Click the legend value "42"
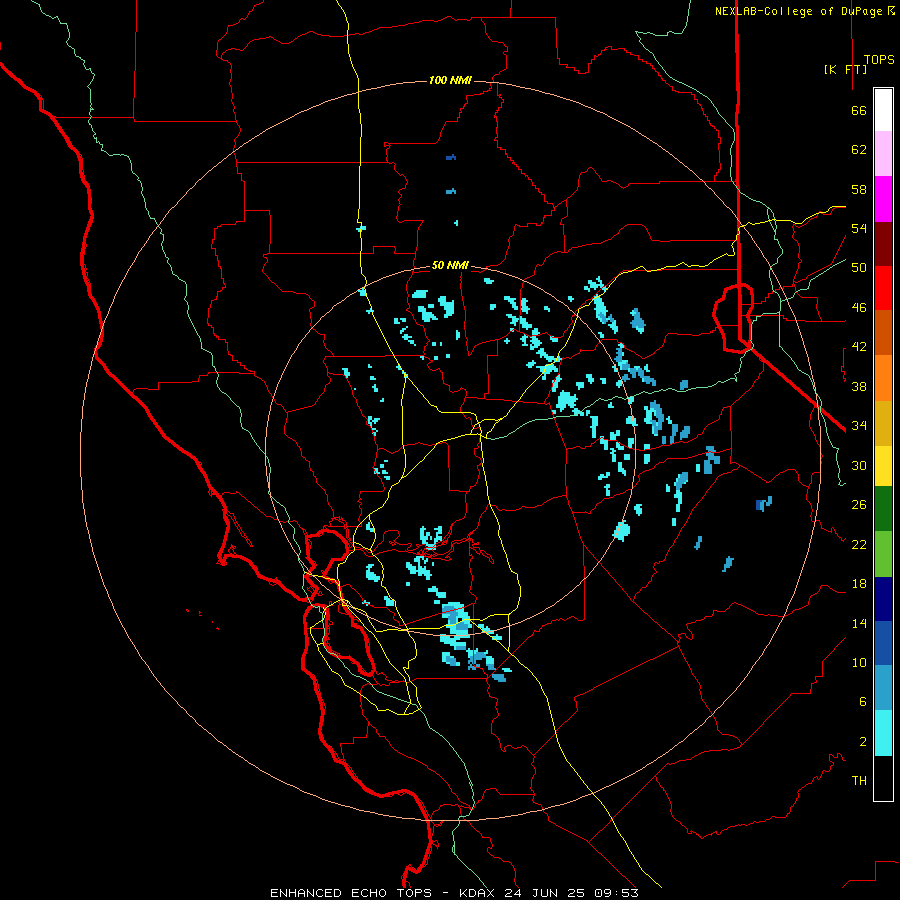The image size is (900, 900). click(859, 347)
